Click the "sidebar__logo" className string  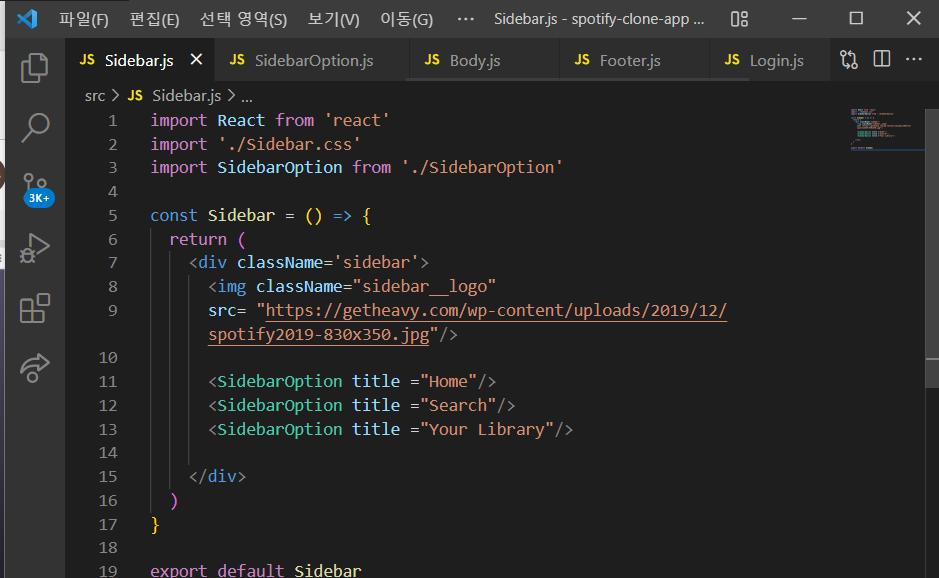tap(425, 286)
